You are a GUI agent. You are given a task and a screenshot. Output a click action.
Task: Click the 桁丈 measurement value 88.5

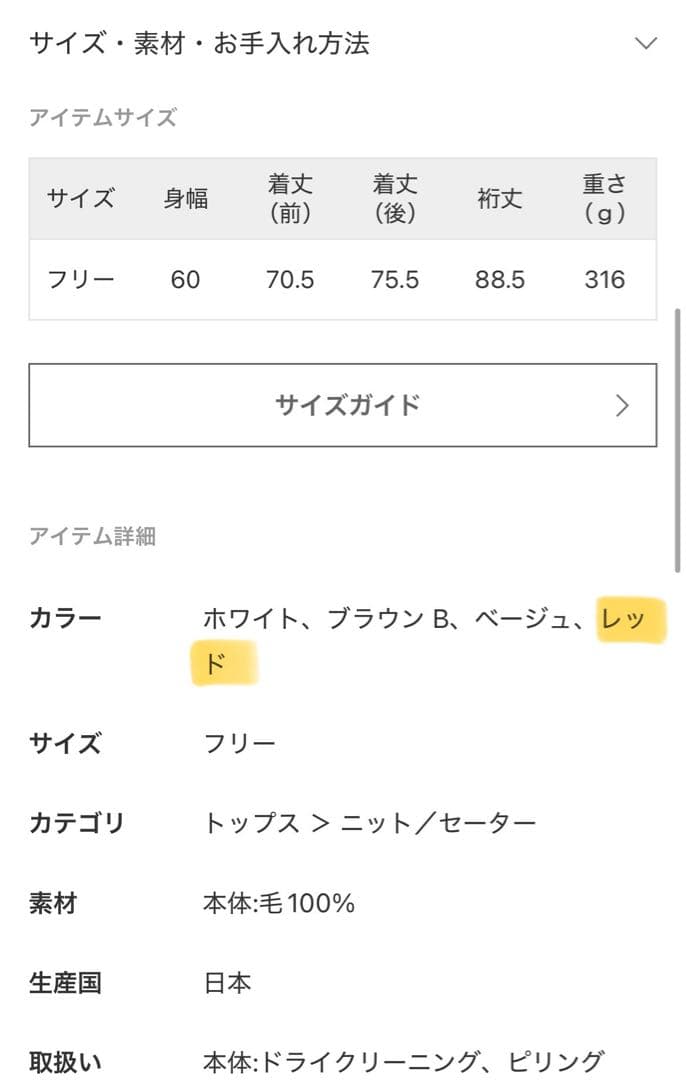(x=501, y=280)
